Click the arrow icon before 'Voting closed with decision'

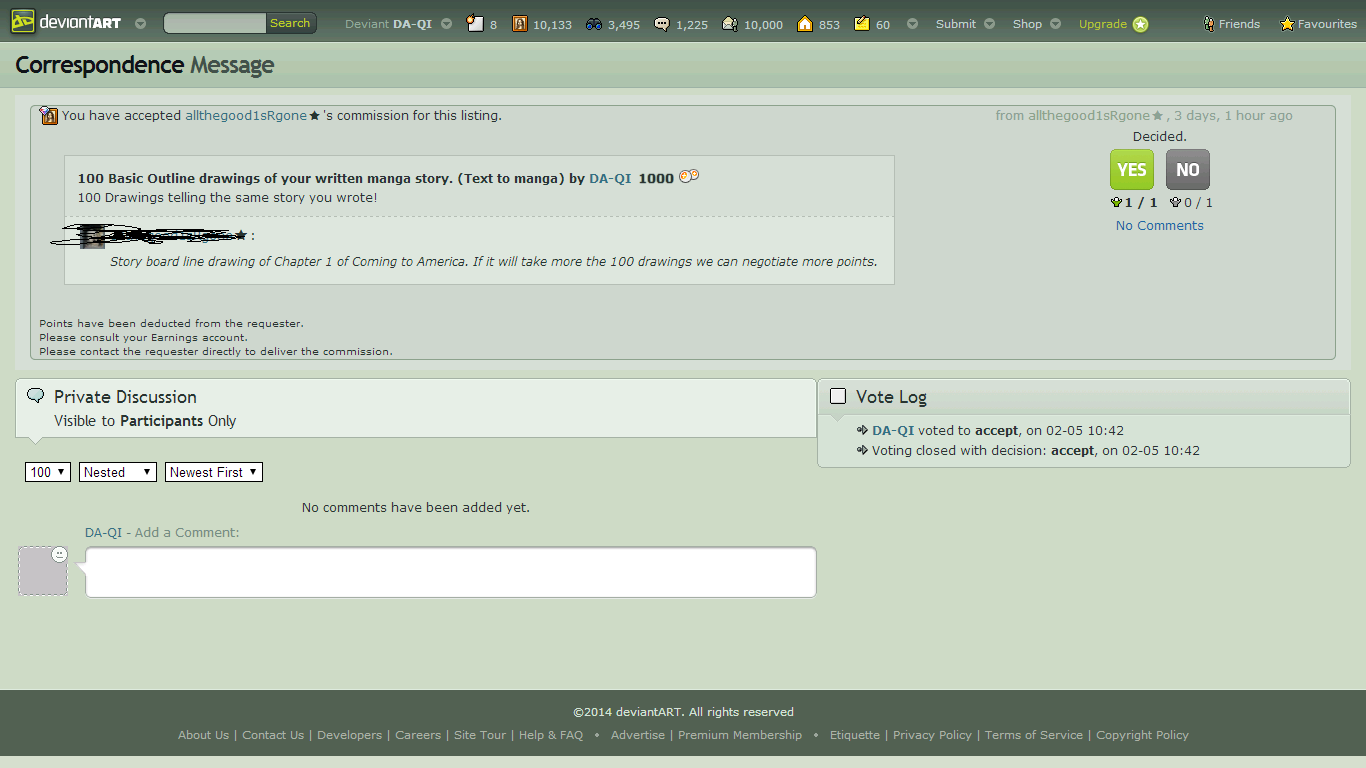tap(862, 451)
